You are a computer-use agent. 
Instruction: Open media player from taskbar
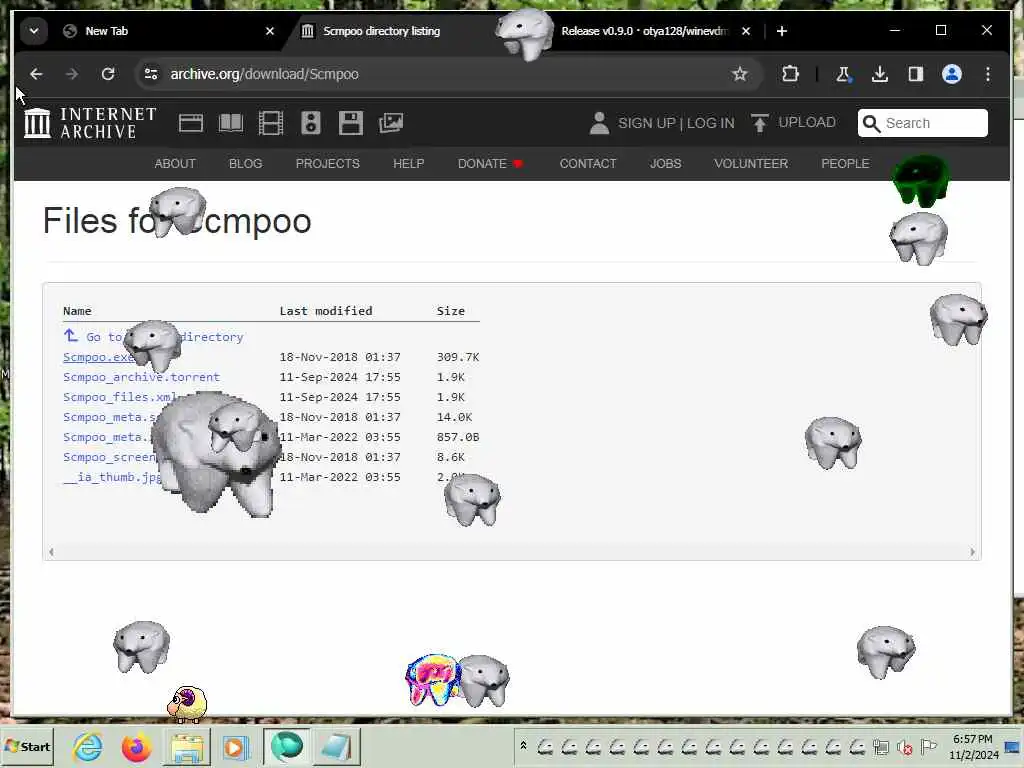[234, 746]
